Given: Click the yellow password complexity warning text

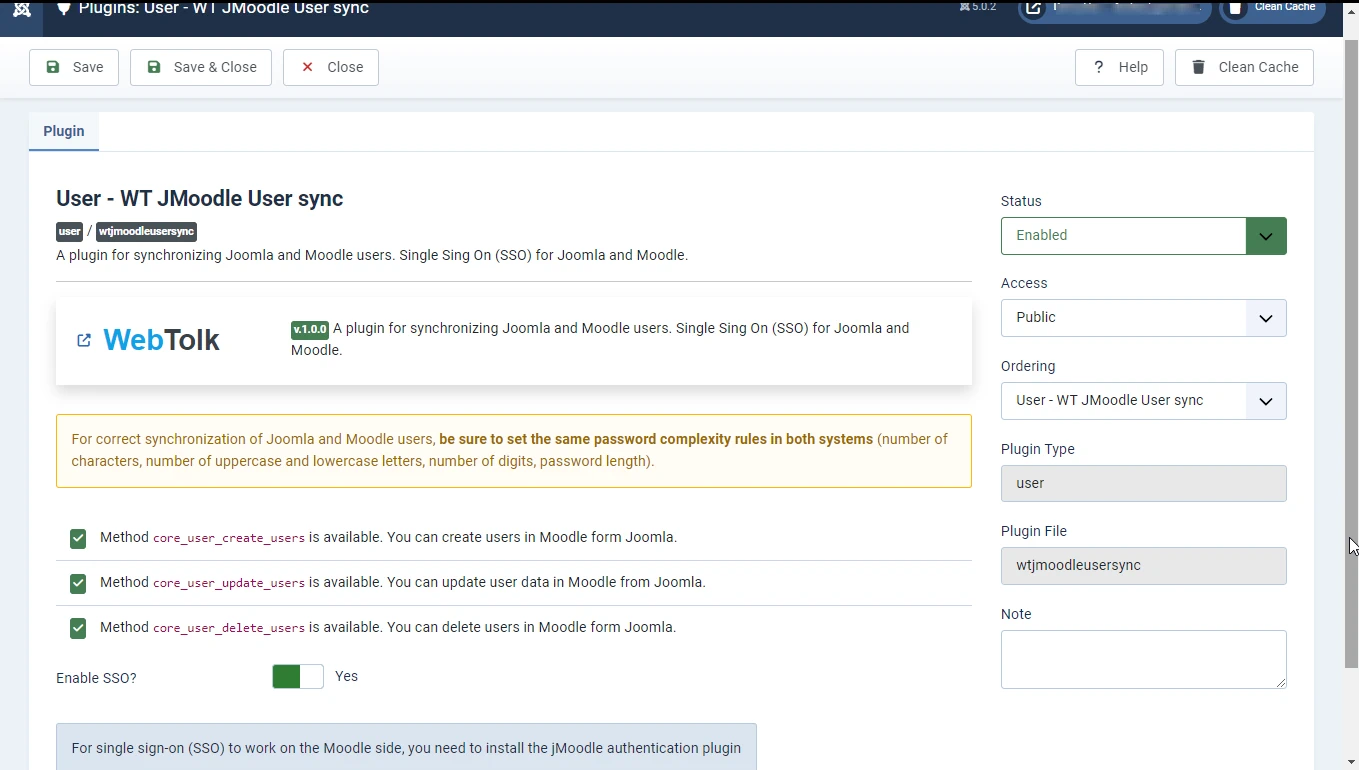Looking at the screenshot, I should tap(514, 451).
